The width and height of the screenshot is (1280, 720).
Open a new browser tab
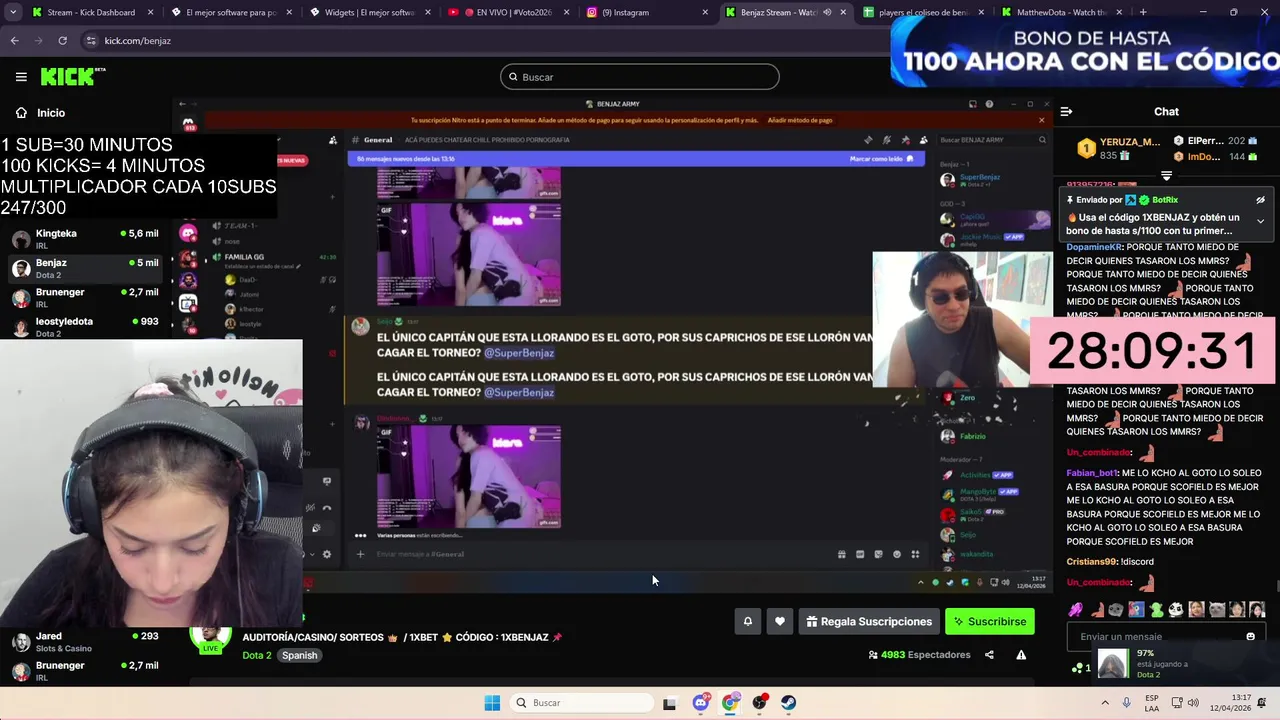tap(1143, 12)
